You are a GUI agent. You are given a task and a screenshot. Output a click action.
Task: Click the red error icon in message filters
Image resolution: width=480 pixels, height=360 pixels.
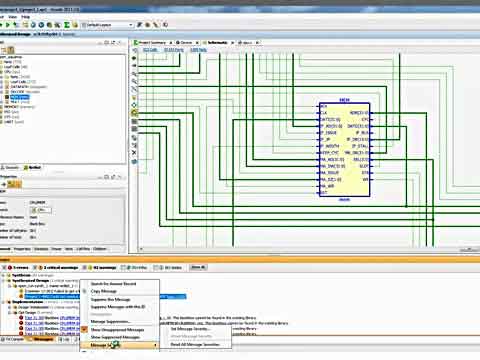click(x=10, y=267)
